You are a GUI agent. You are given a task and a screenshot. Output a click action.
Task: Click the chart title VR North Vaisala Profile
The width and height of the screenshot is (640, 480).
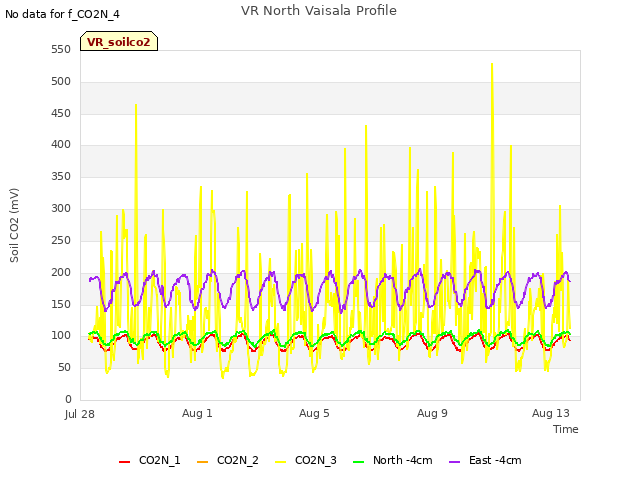click(319, 11)
